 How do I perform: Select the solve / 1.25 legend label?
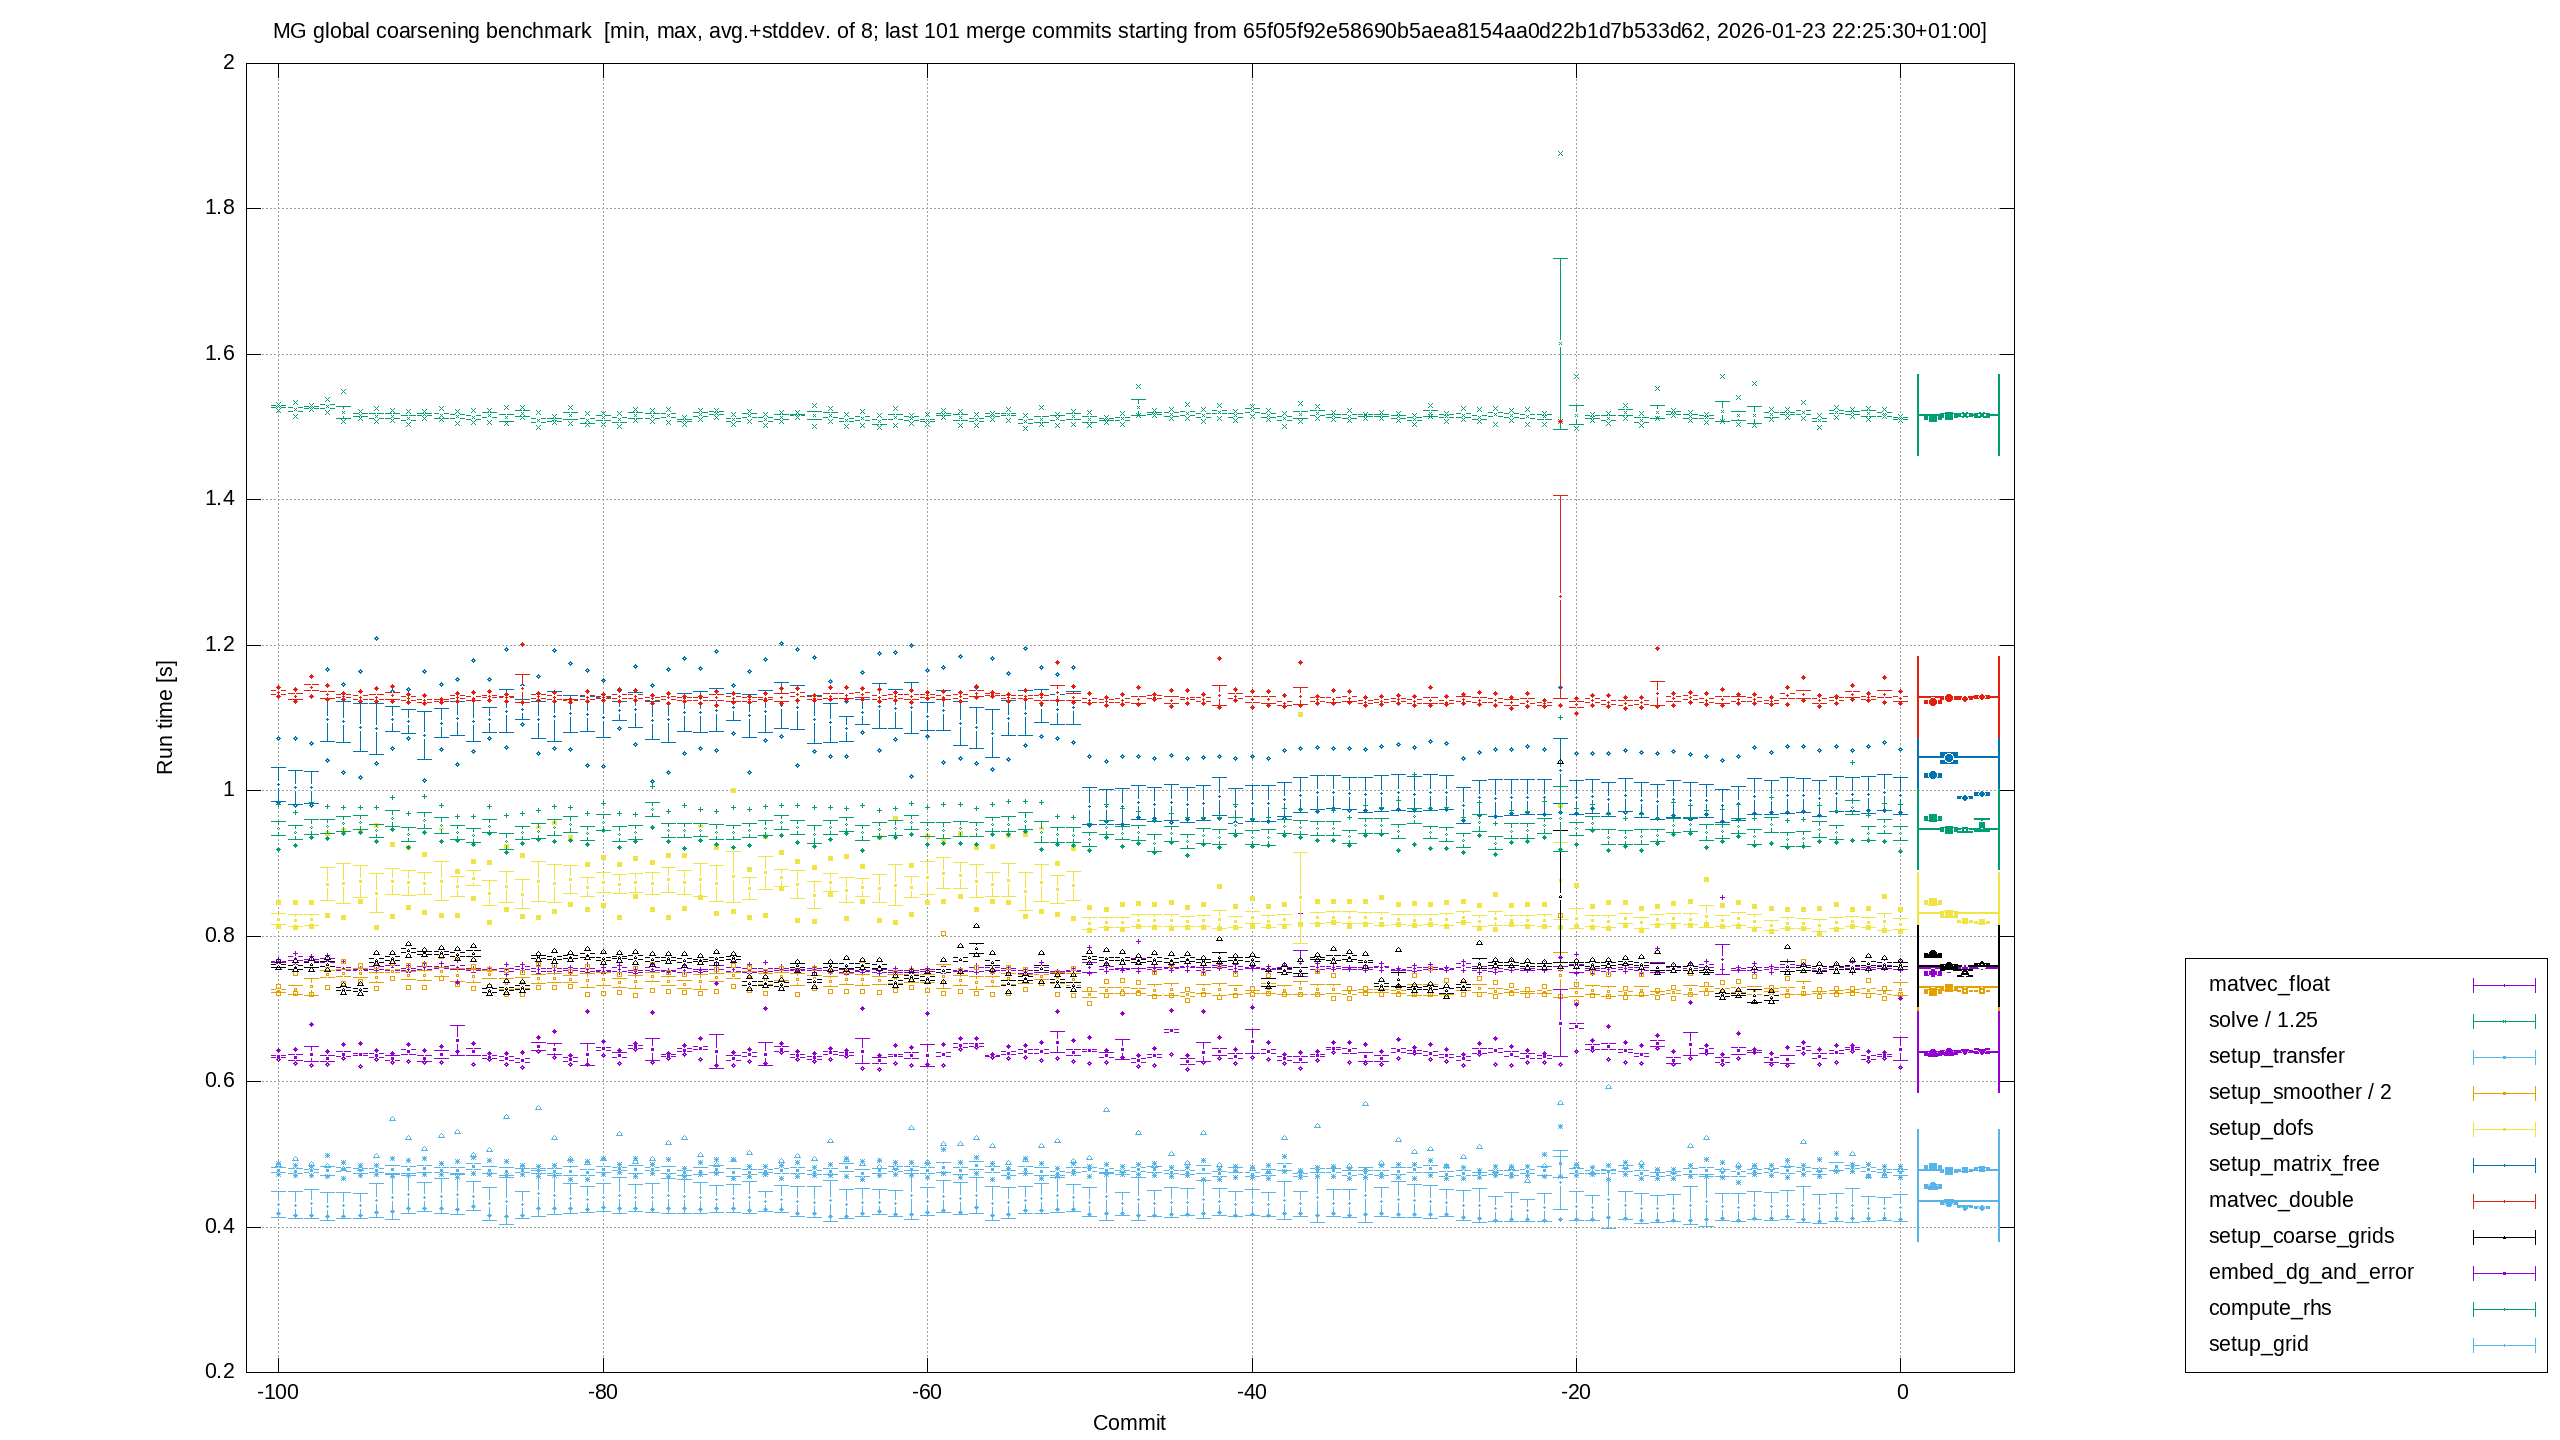pos(2263,1020)
